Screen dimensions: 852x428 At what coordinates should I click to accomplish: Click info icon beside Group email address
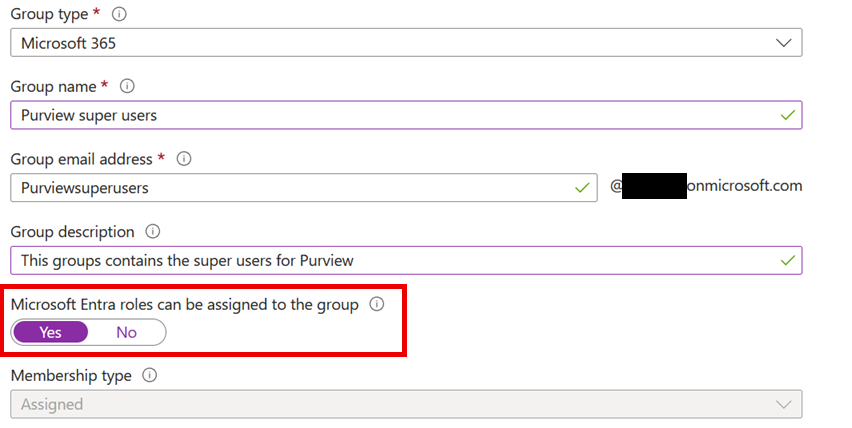(184, 159)
